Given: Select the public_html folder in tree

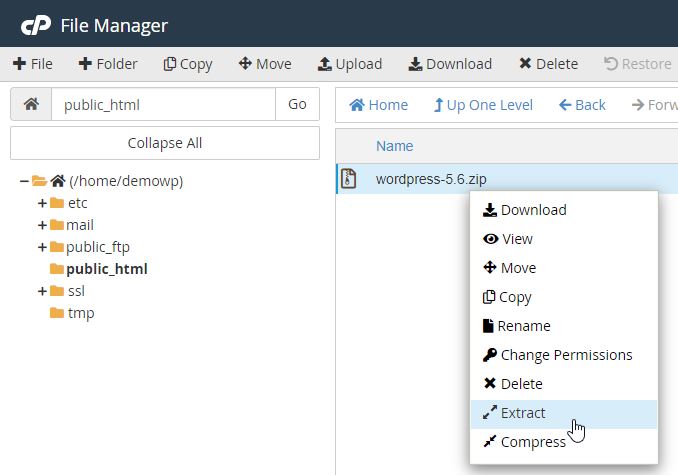Looking at the screenshot, I should [x=107, y=269].
